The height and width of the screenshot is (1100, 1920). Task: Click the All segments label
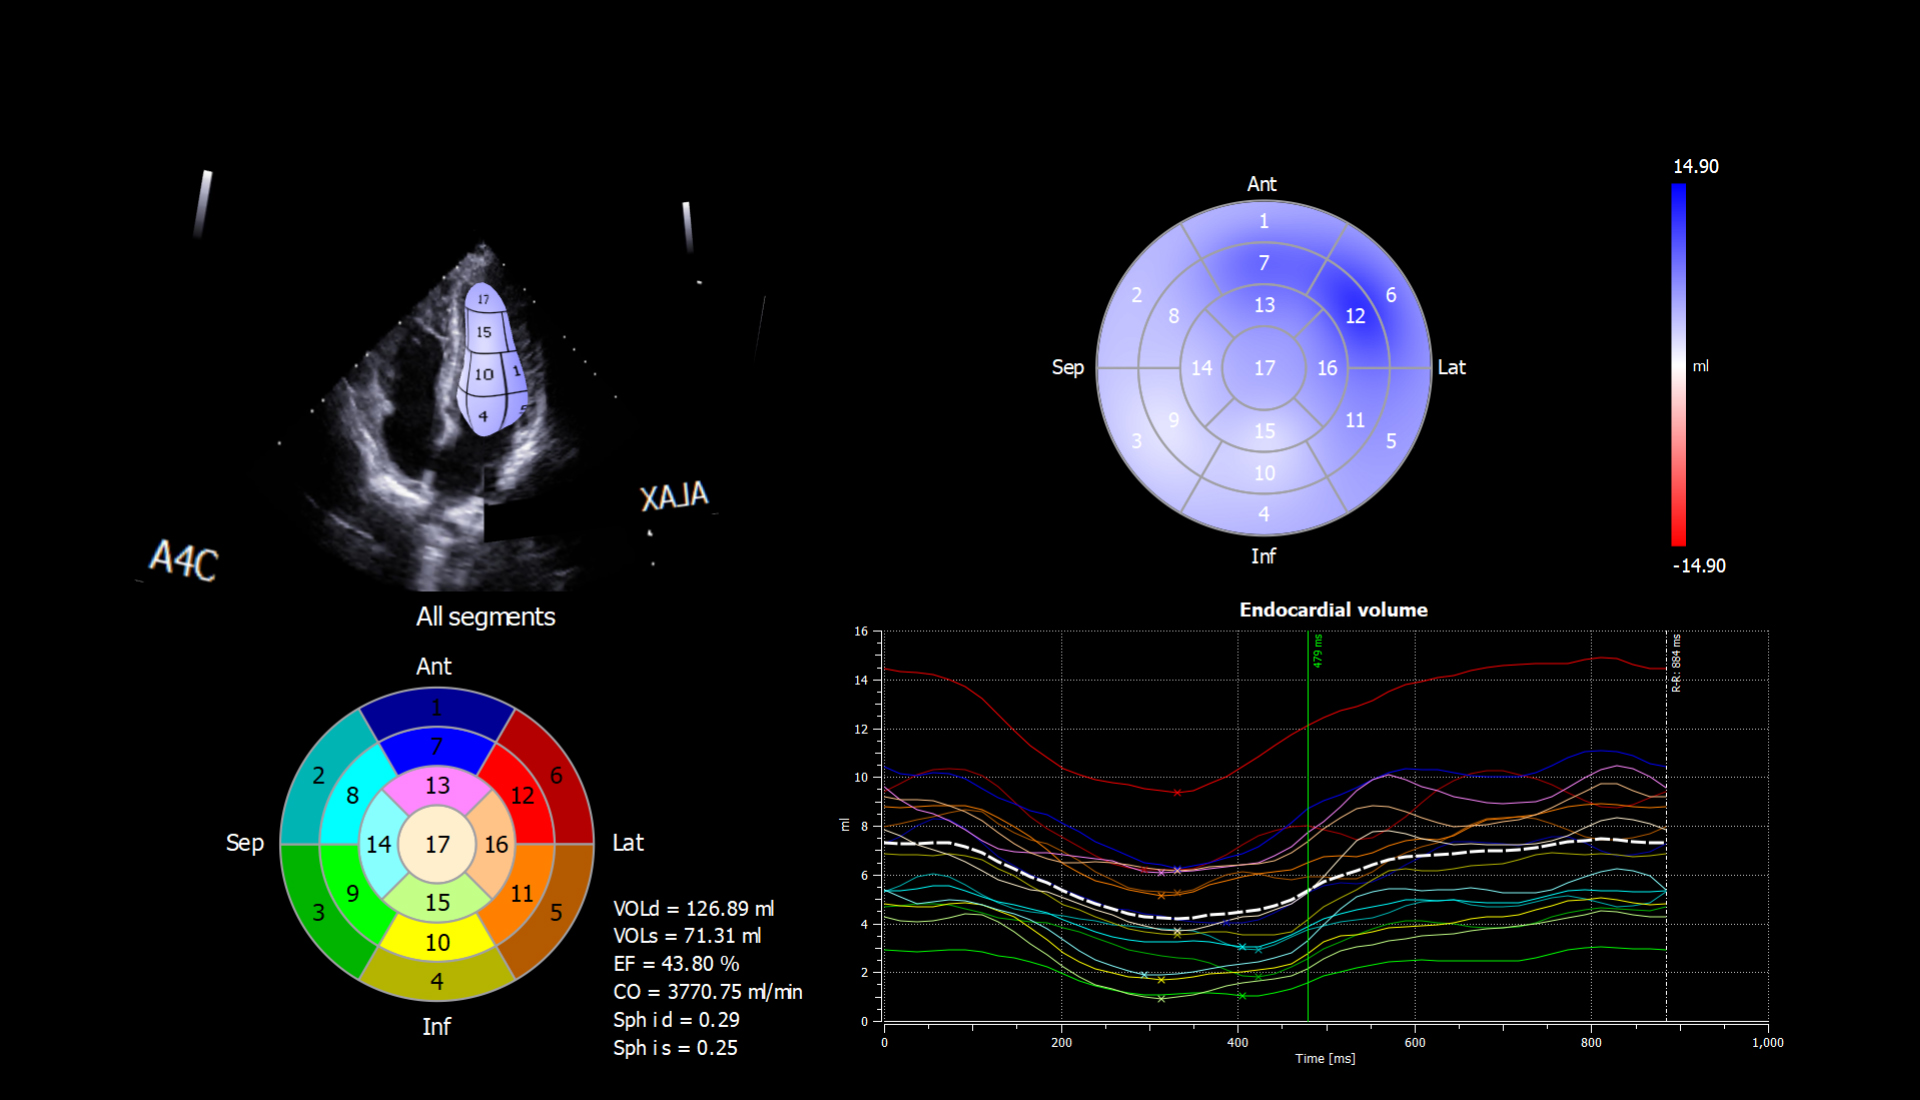coord(485,617)
